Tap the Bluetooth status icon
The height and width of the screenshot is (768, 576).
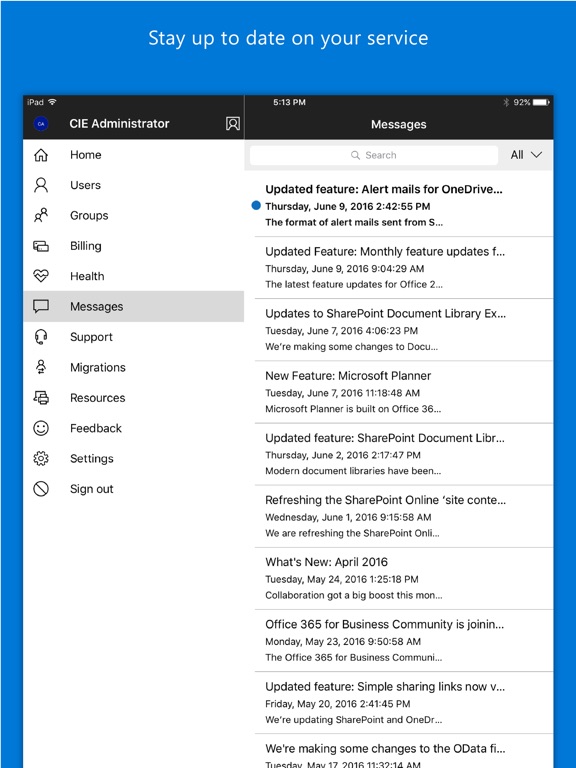(506, 102)
